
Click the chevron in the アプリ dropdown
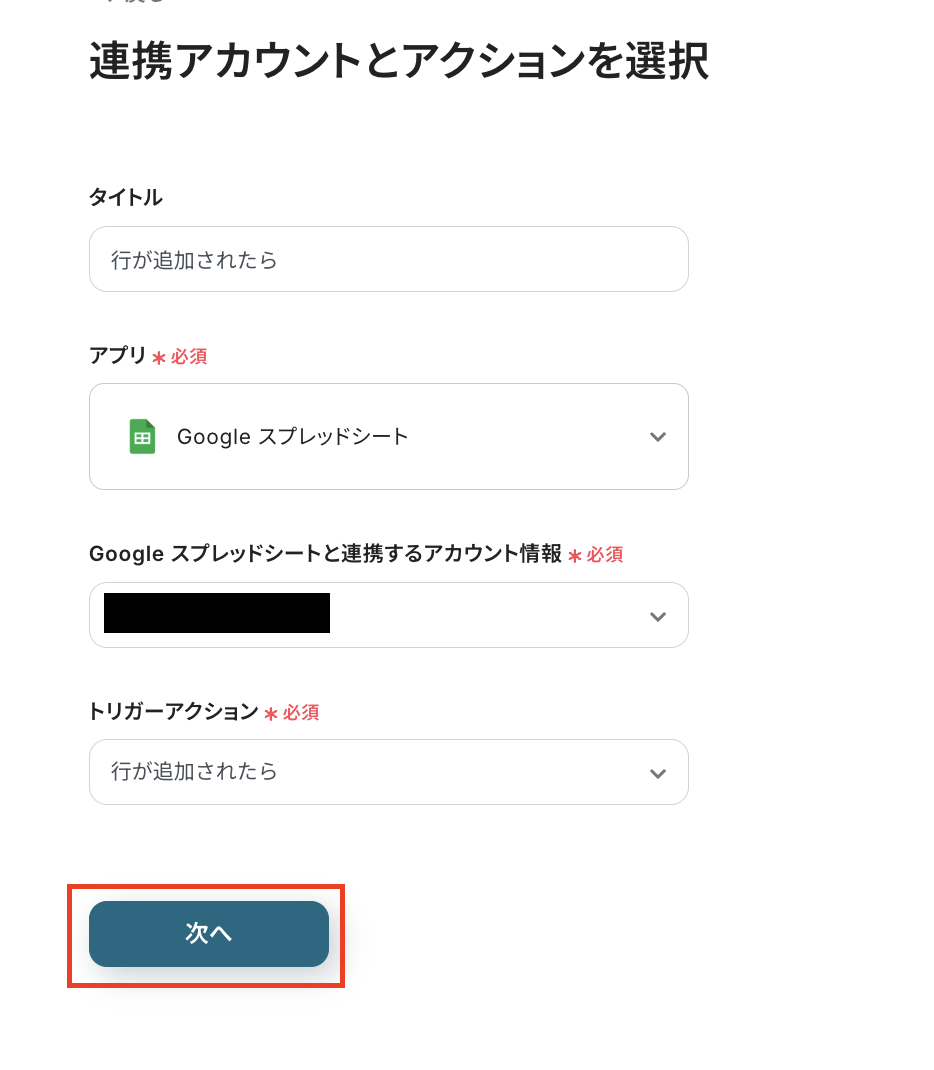657,437
